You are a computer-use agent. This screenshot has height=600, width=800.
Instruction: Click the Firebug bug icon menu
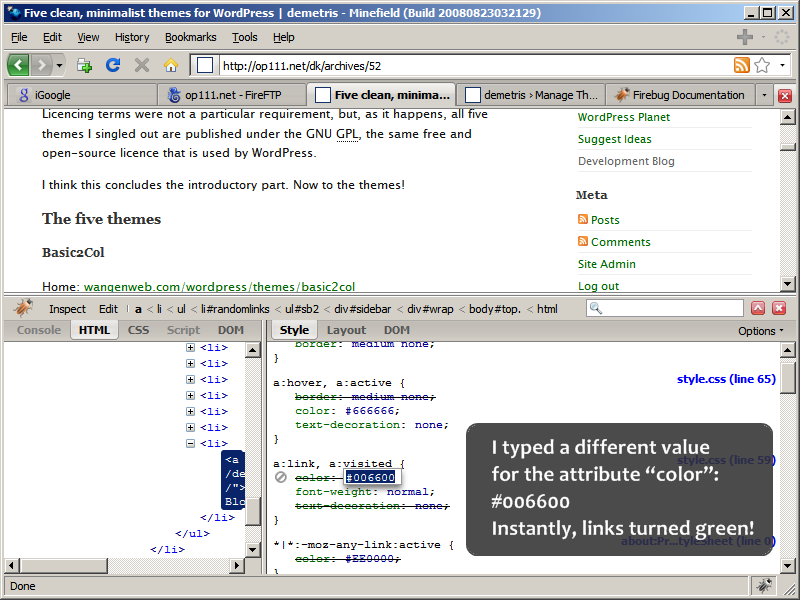[23, 309]
